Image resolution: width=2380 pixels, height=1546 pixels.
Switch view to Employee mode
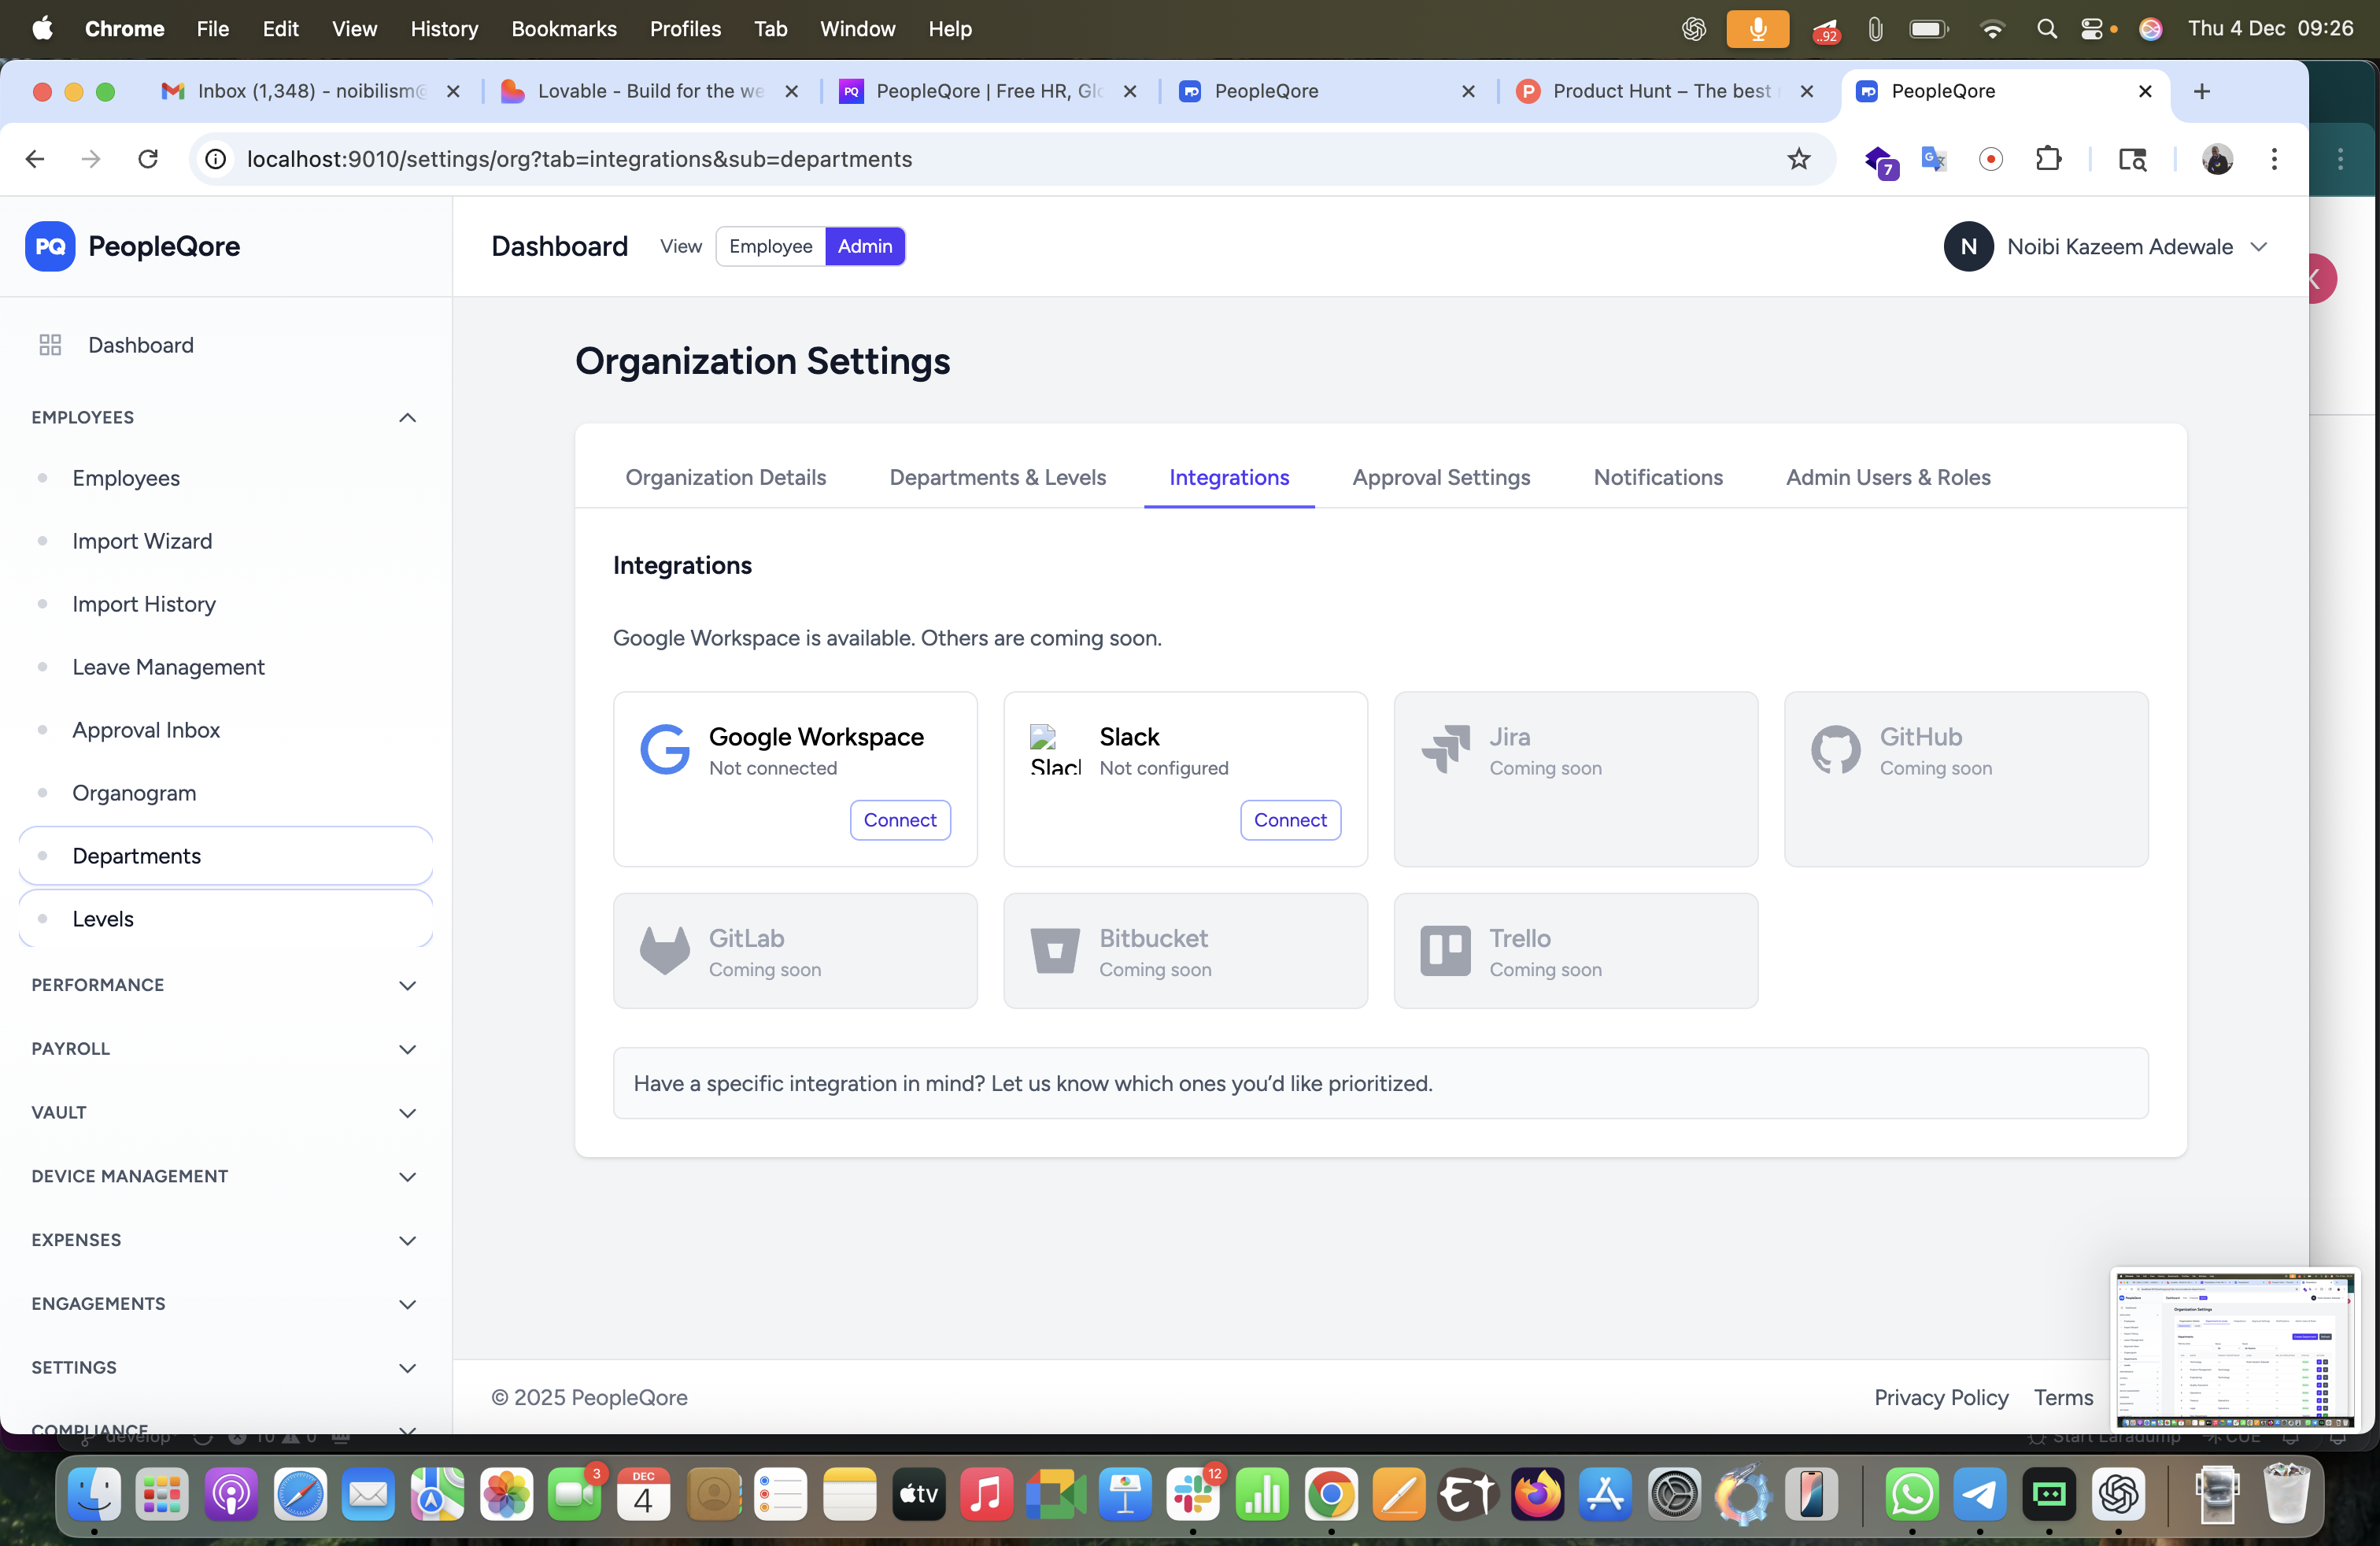click(770, 246)
